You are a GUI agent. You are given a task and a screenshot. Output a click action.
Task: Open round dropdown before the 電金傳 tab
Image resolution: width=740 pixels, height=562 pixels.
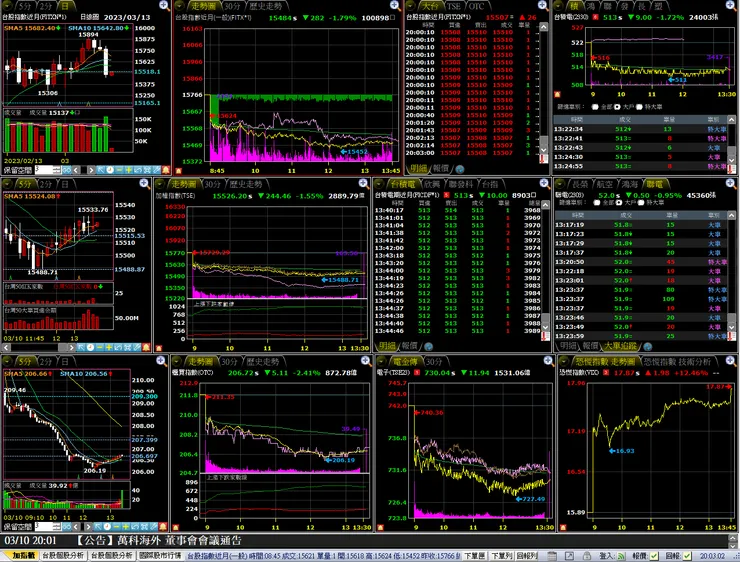(x=380, y=361)
